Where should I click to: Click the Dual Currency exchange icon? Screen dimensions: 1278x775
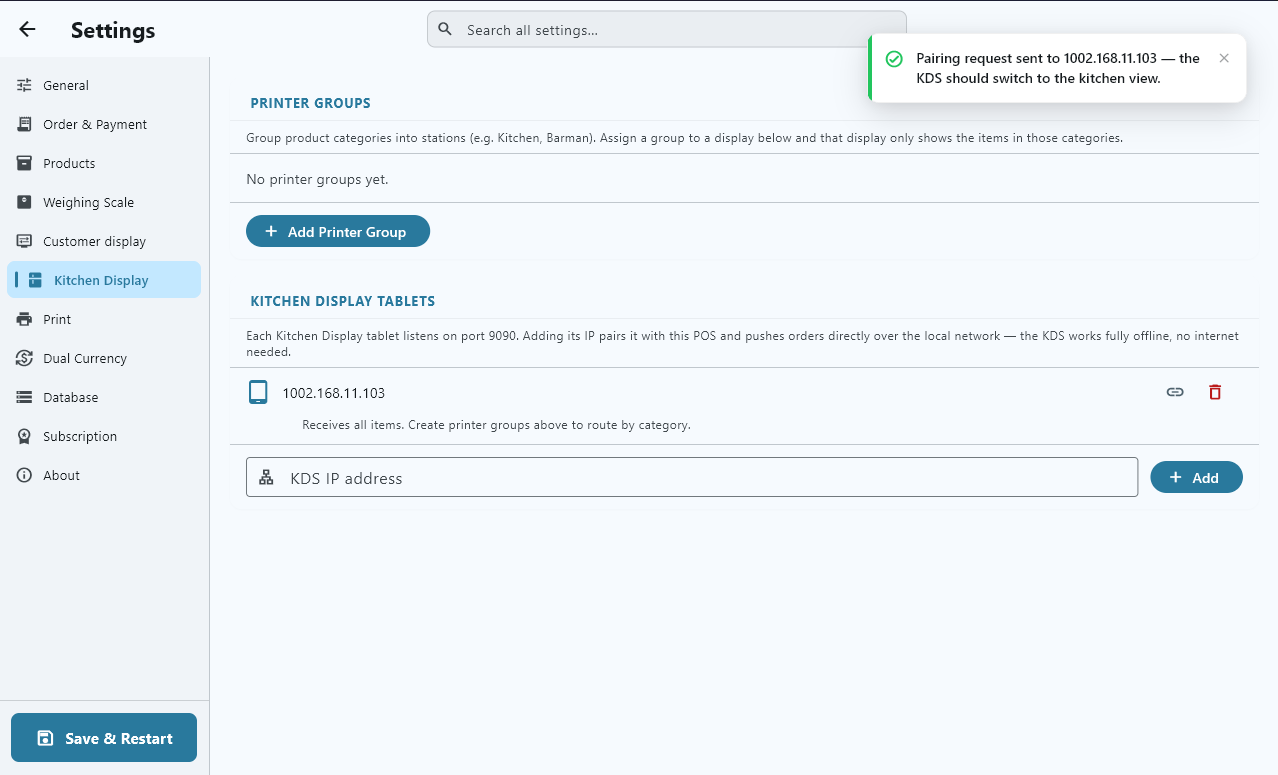point(25,358)
